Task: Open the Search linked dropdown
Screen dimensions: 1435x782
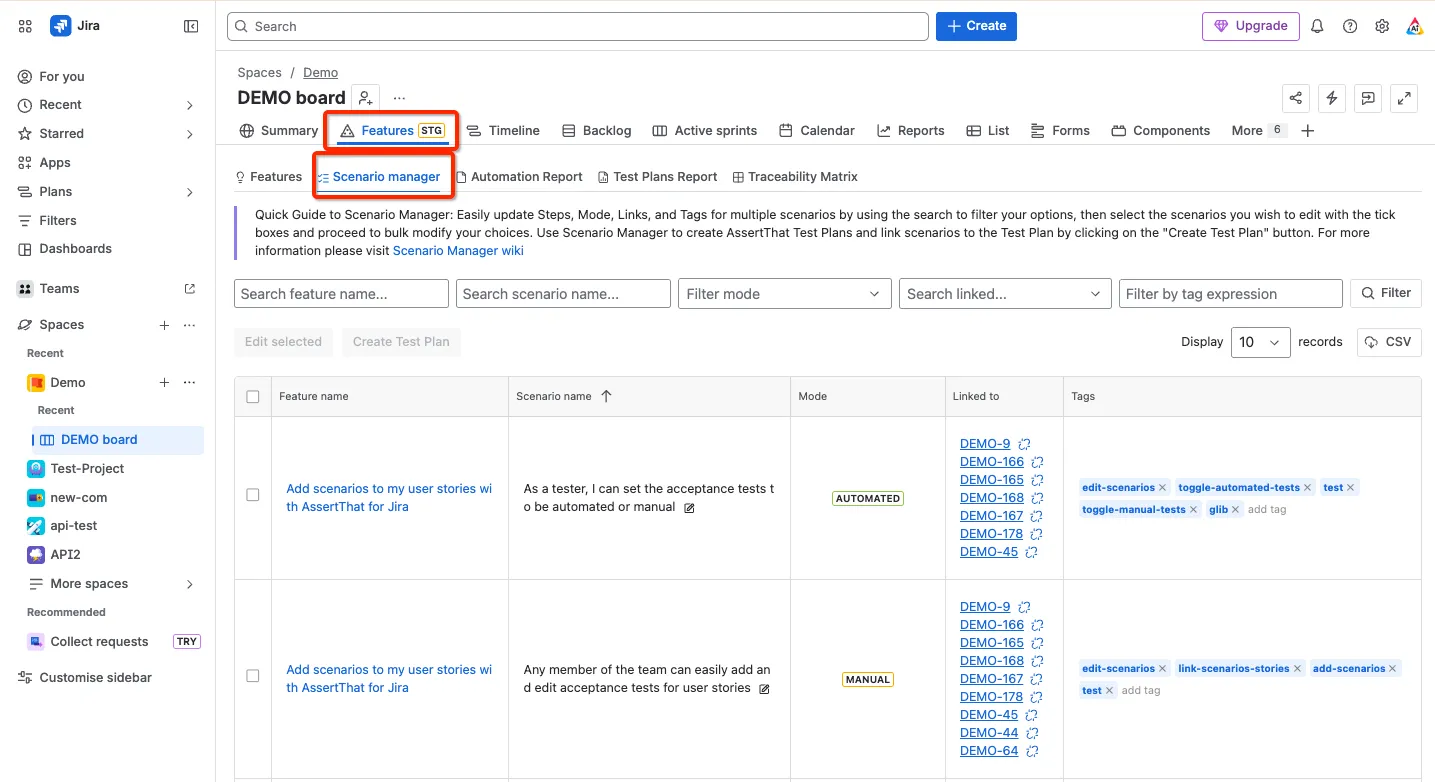Action: pyautogui.click(x=1005, y=294)
